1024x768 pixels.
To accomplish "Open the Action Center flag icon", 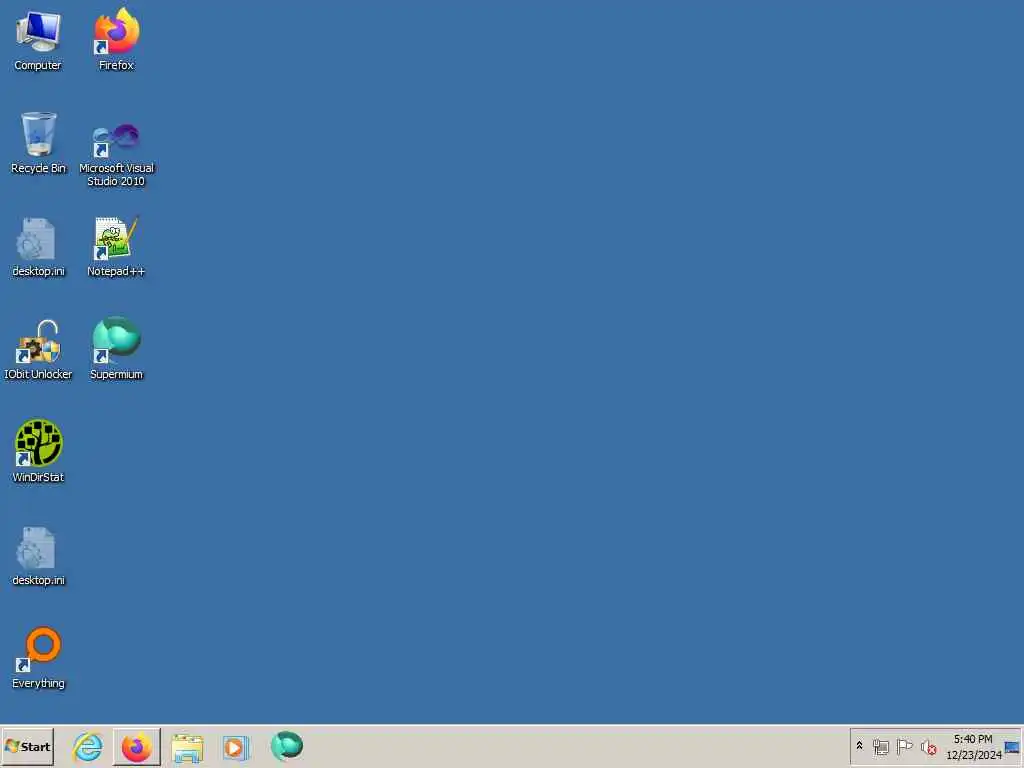I will coord(904,746).
